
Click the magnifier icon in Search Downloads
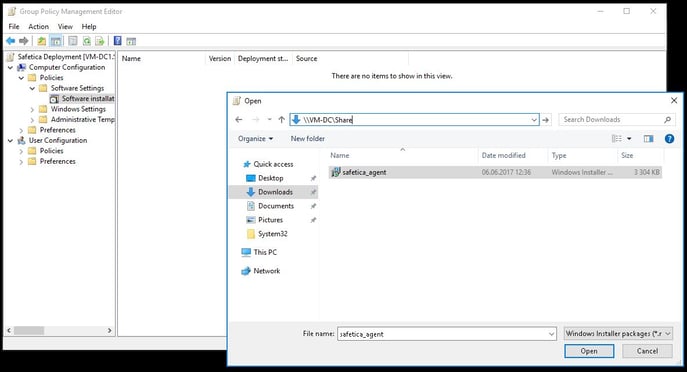click(x=667, y=120)
